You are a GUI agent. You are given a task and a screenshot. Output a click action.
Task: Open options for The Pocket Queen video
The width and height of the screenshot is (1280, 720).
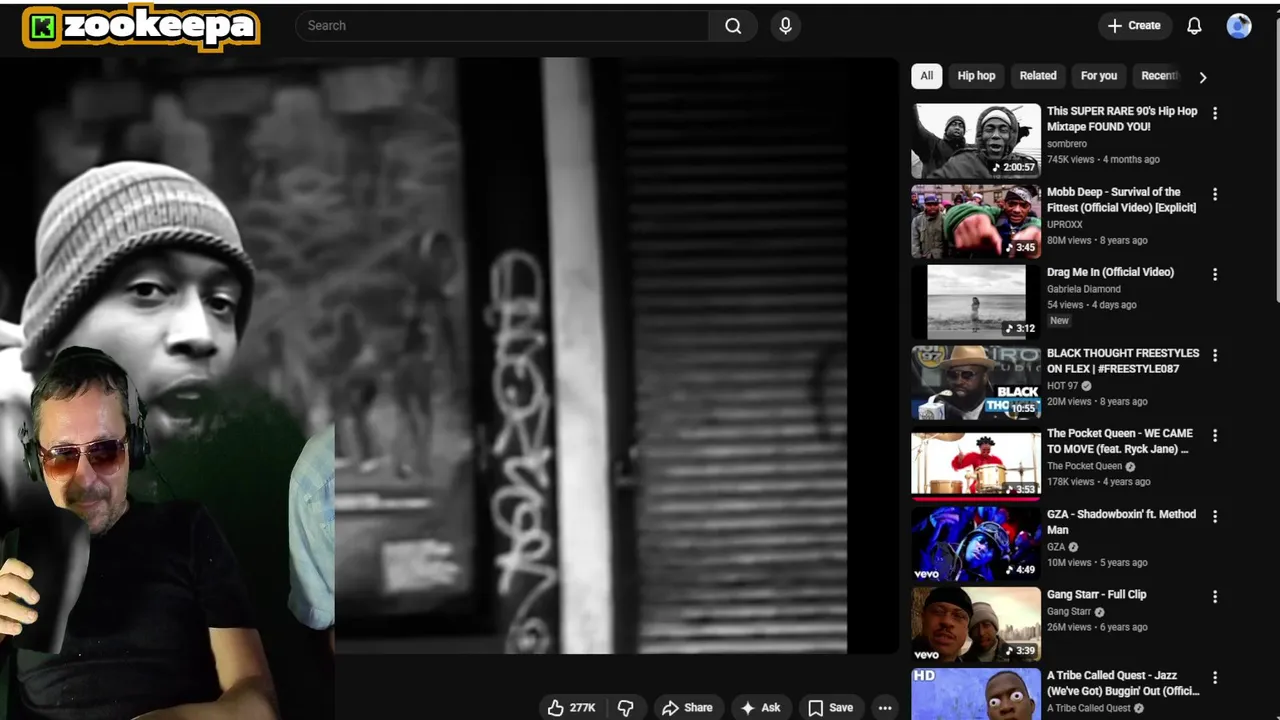pos(1215,435)
